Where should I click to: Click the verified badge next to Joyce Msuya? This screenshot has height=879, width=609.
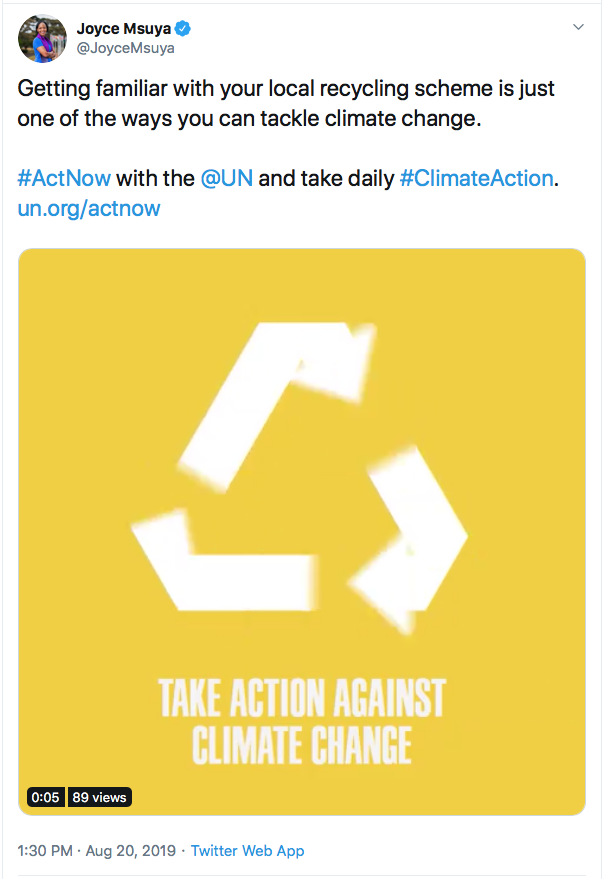(181, 28)
